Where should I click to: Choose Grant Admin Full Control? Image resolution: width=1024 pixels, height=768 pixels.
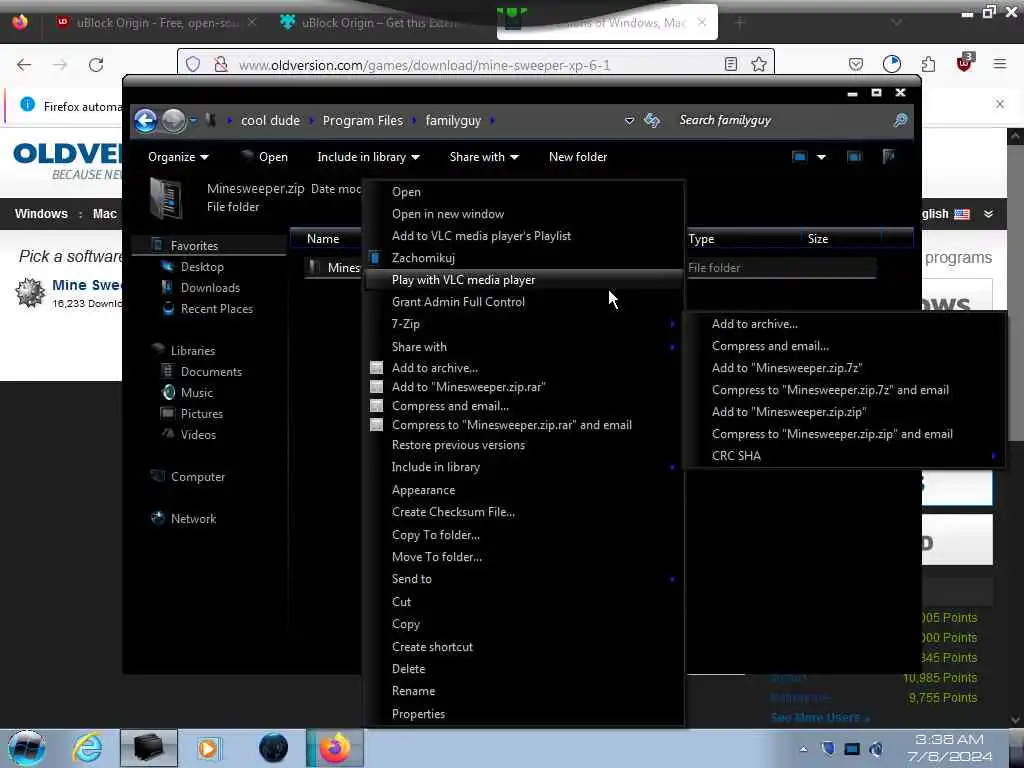click(524, 302)
